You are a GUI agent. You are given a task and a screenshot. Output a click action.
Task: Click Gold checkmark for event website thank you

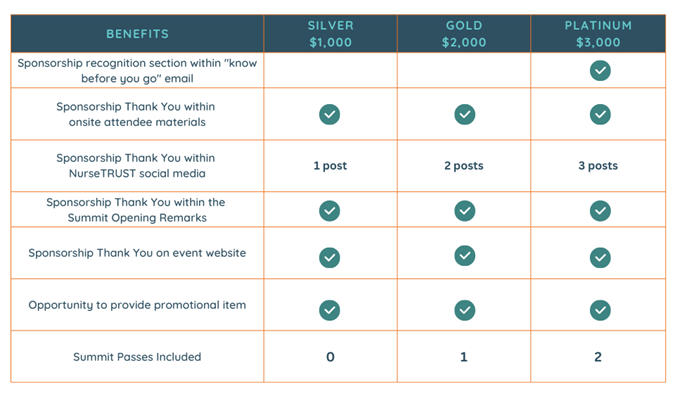tap(465, 255)
